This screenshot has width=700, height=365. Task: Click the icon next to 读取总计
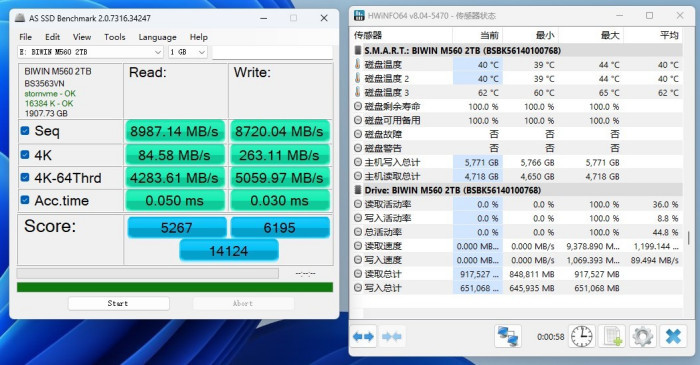[x=358, y=274]
